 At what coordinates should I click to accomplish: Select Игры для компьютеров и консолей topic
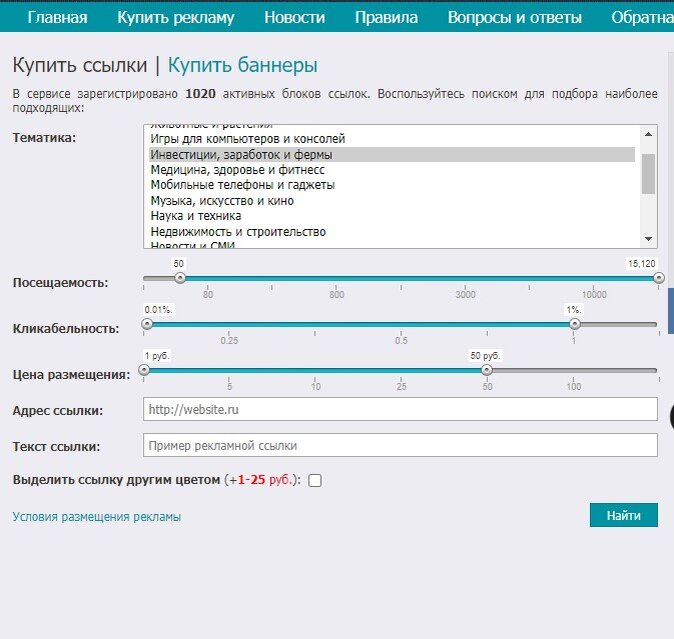pyautogui.click(x=392, y=139)
